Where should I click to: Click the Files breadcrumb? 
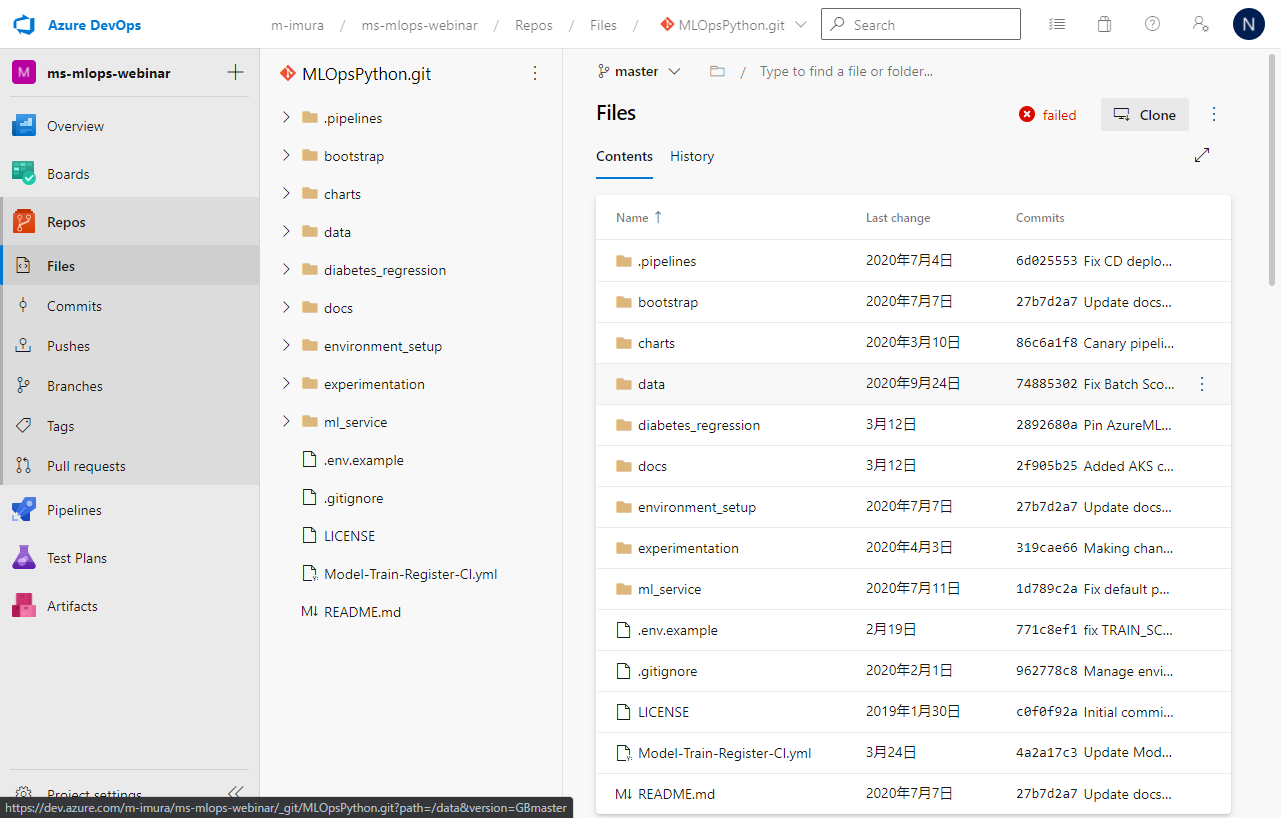pos(603,25)
